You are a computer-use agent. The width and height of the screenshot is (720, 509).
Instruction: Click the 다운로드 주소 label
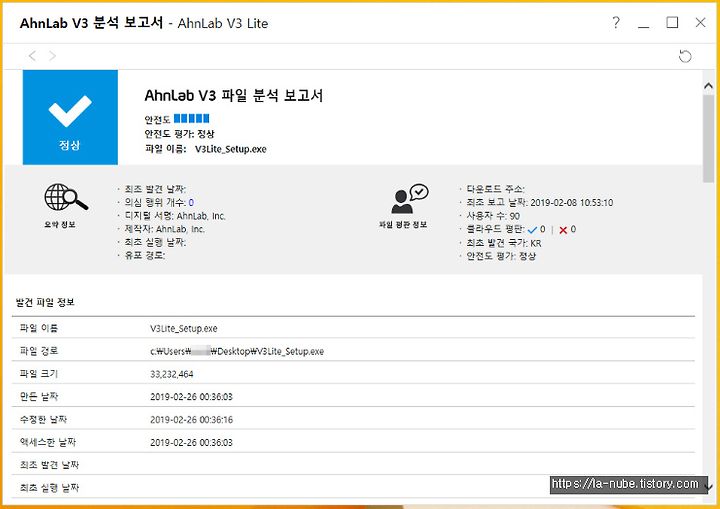tap(495, 189)
